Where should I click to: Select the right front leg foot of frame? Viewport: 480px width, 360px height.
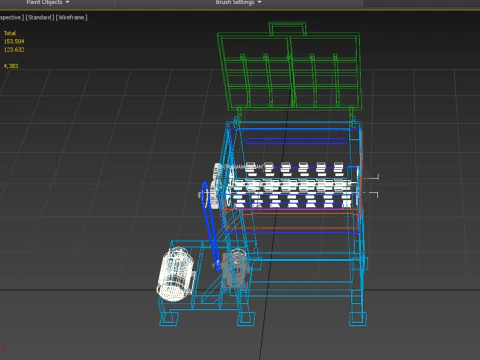click(358, 319)
